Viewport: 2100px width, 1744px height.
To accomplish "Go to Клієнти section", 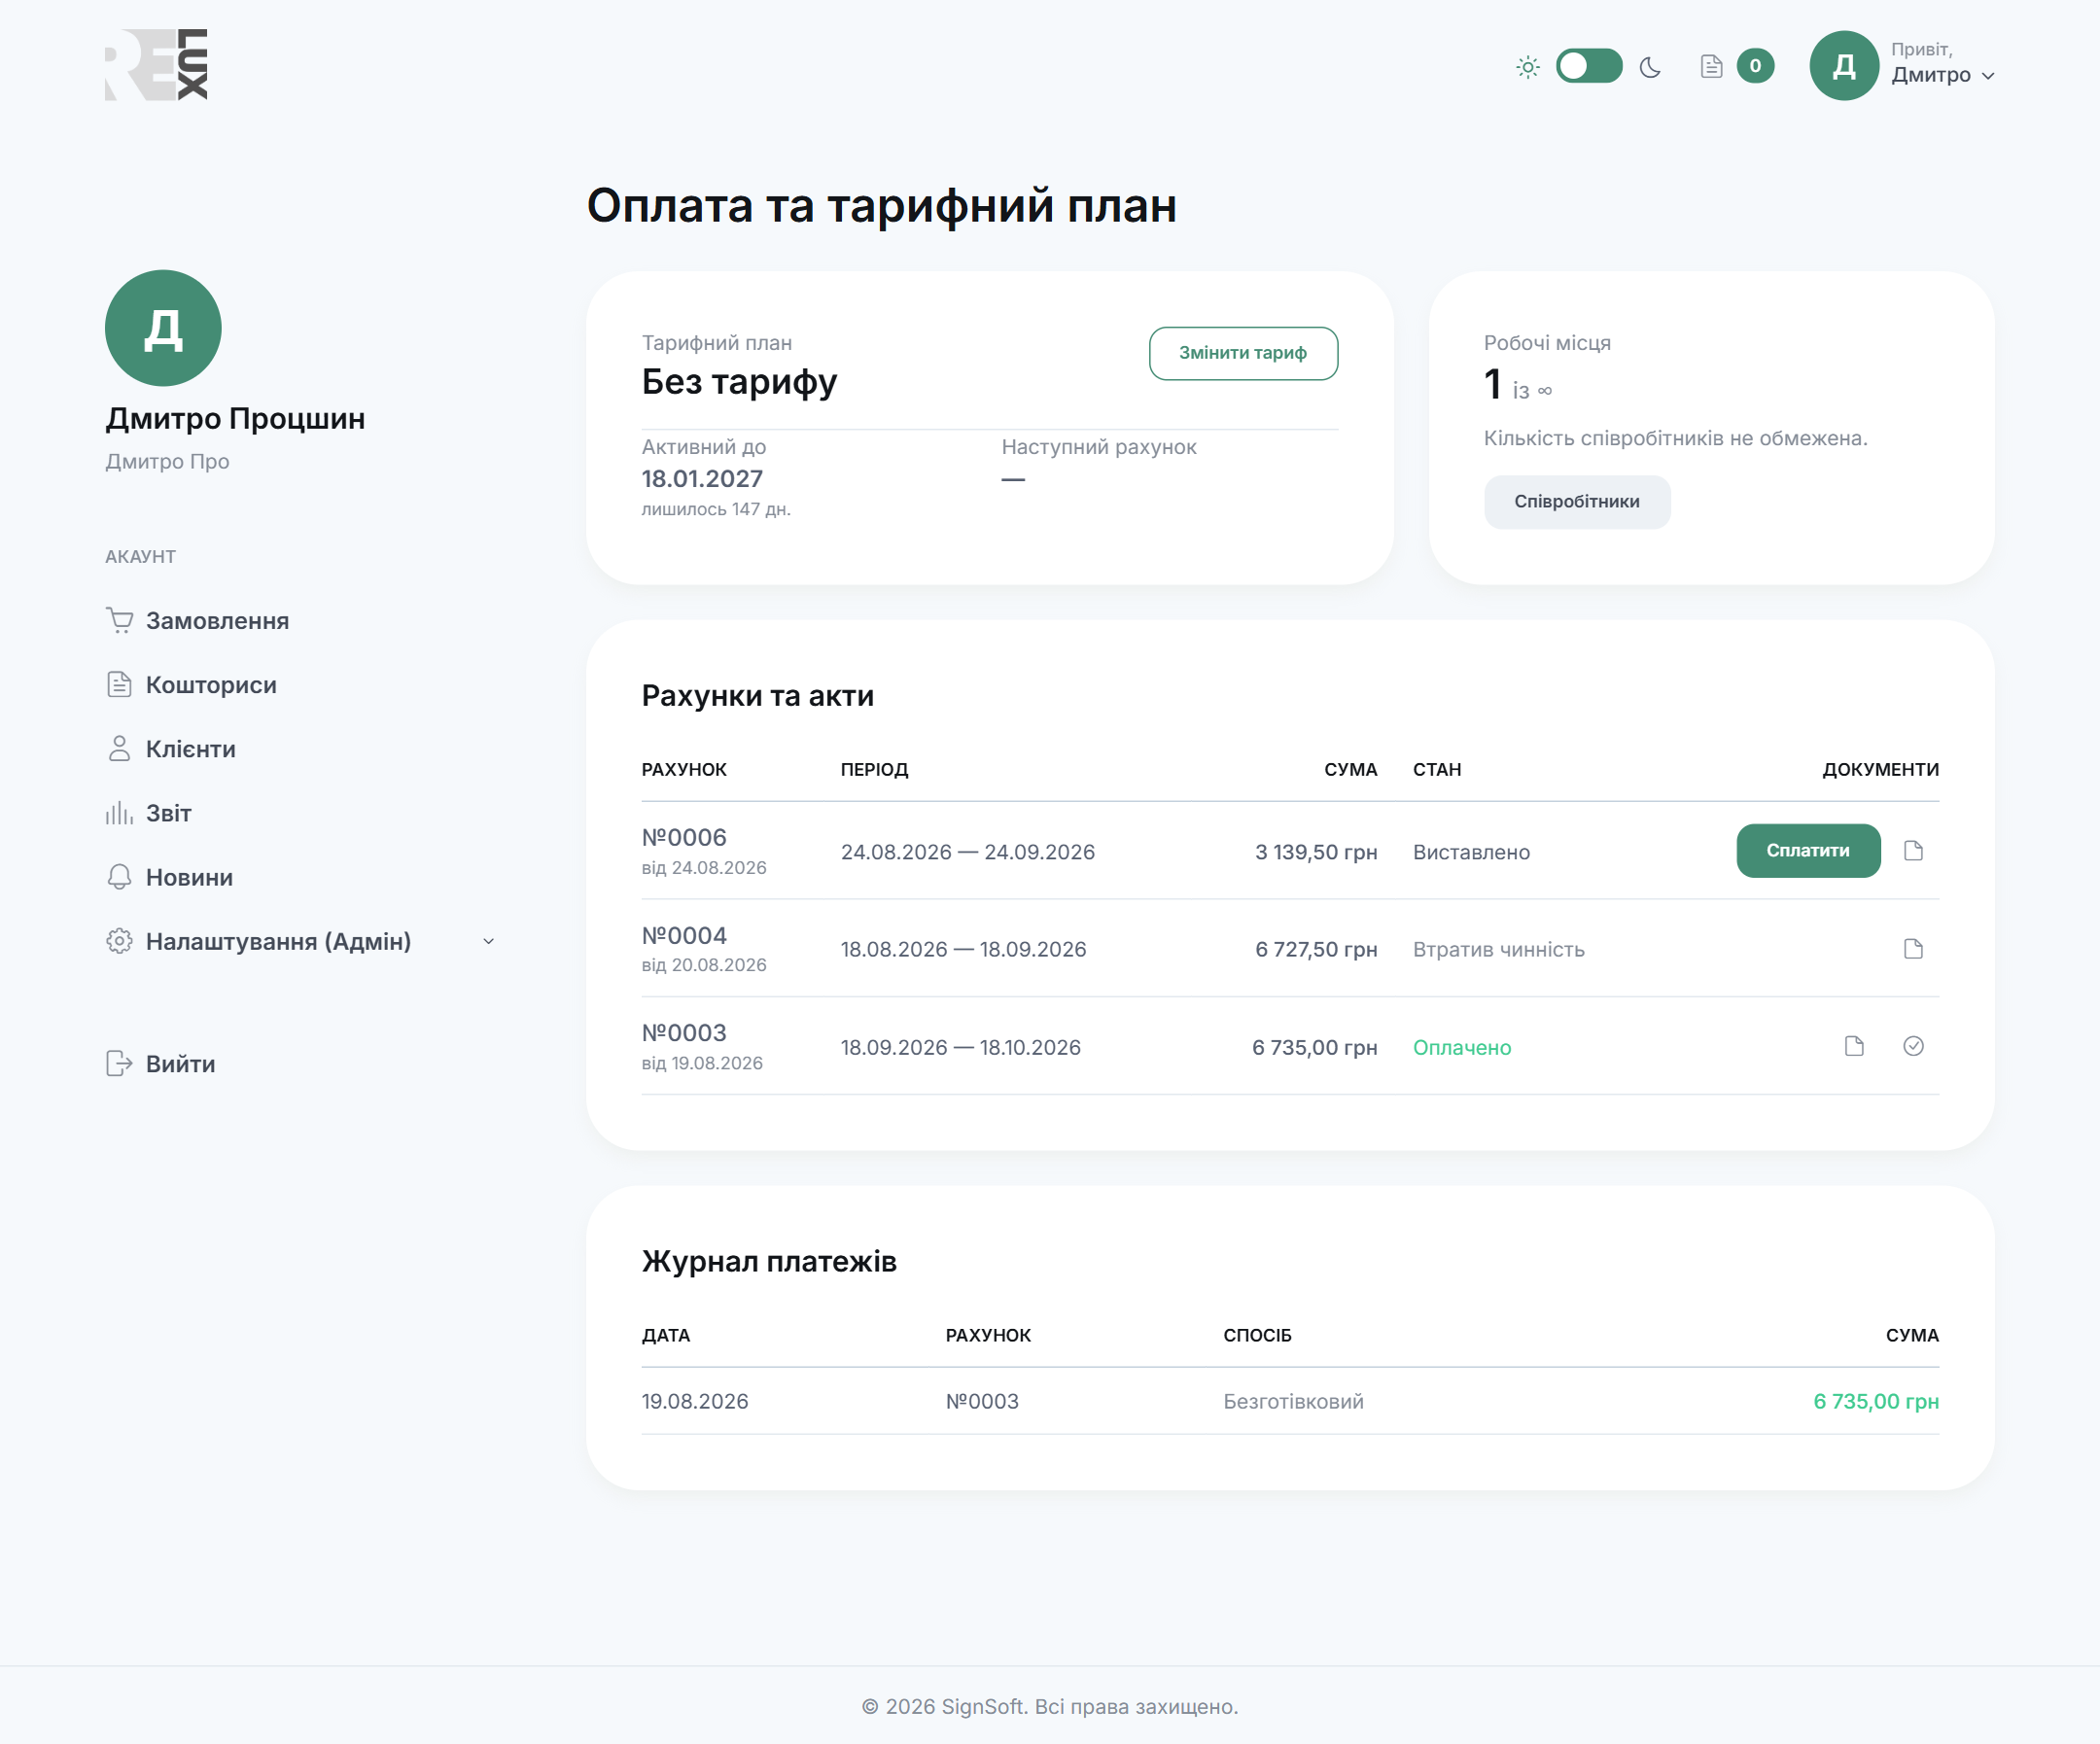I will point(171,749).
